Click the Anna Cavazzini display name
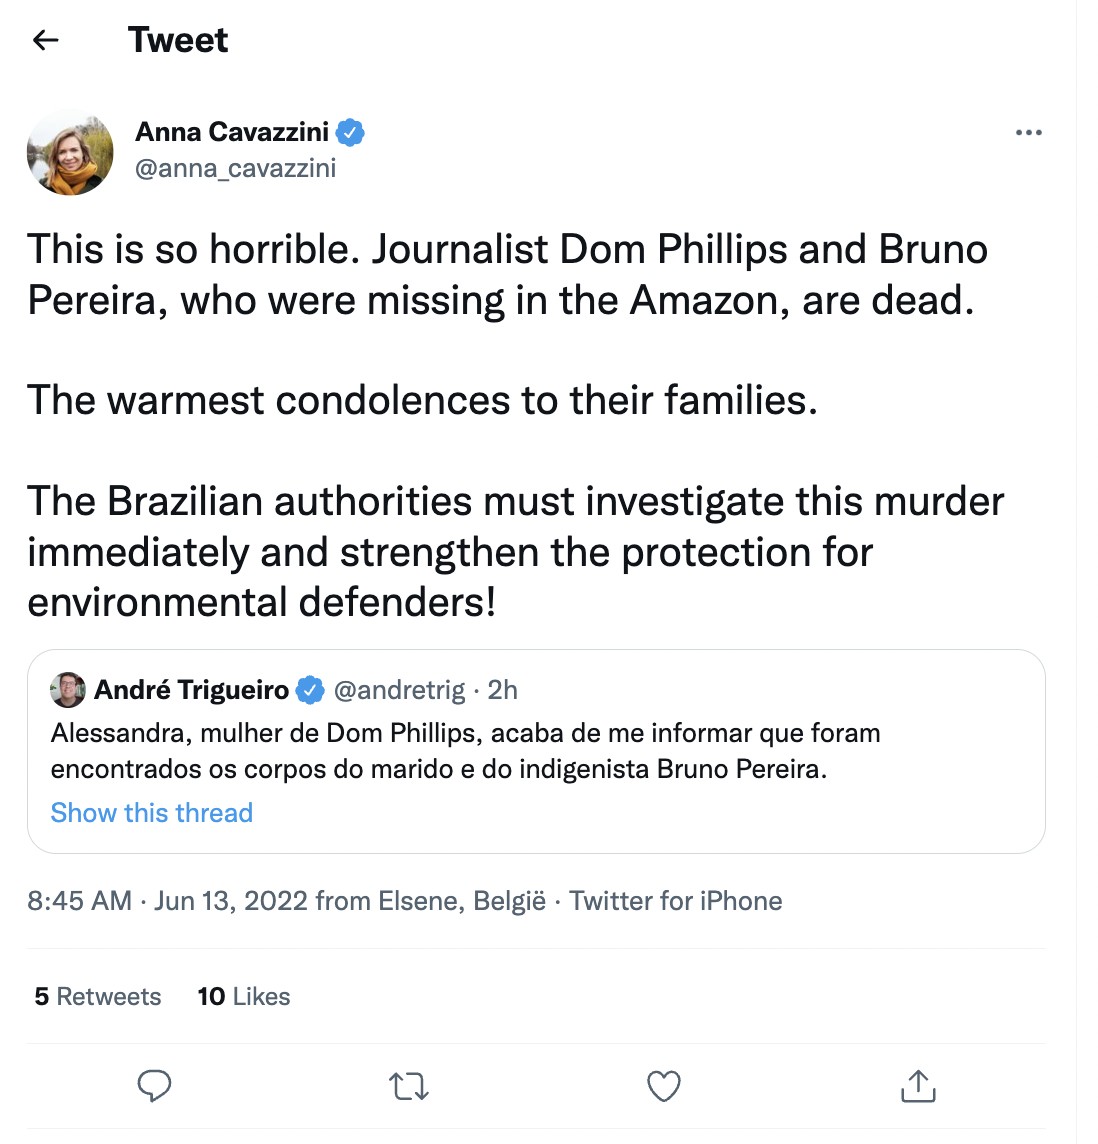The image size is (1098, 1144). point(232,132)
